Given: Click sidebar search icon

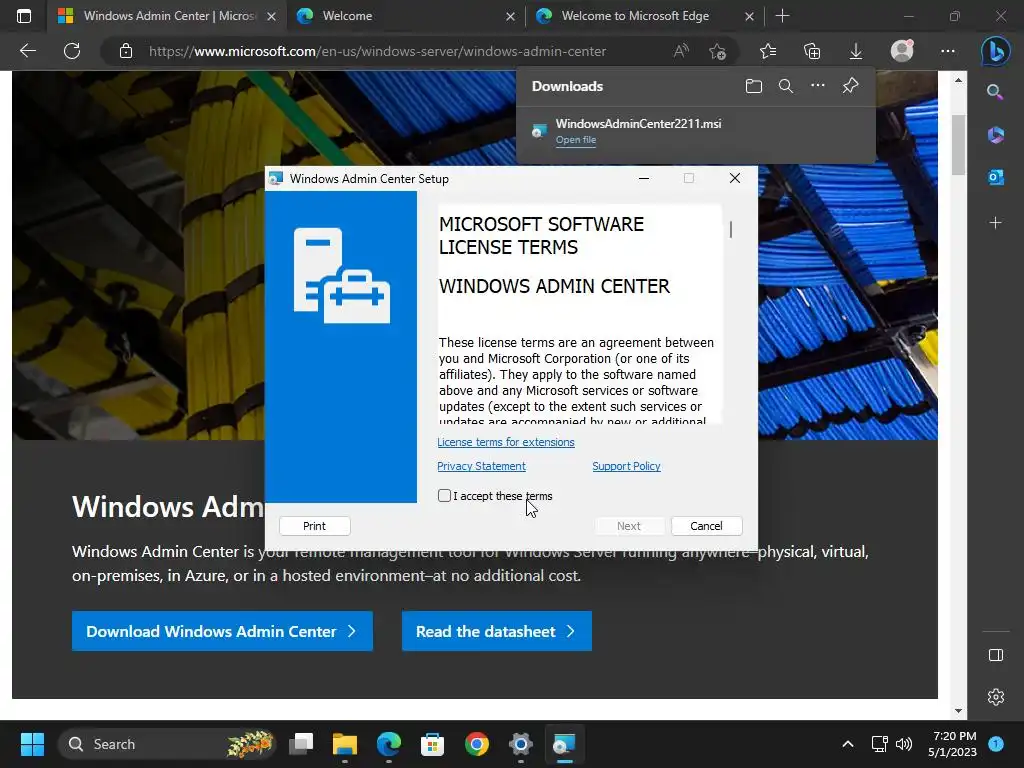Looking at the screenshot, I should click(x=995, y=91).
